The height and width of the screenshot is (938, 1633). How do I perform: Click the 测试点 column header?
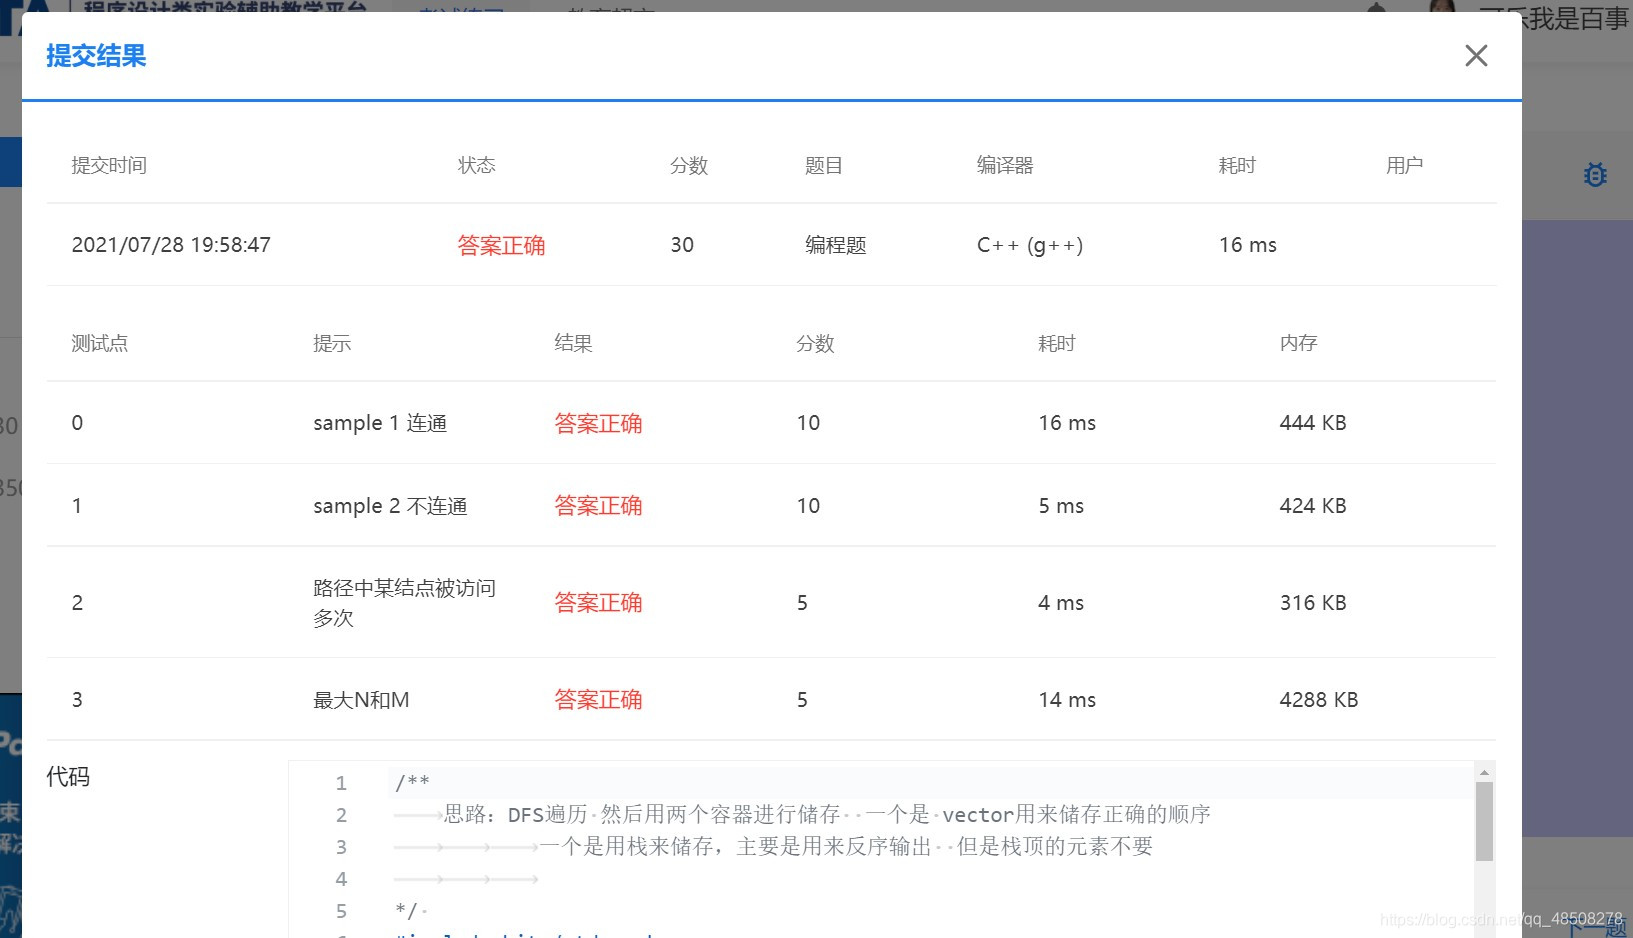pos(100,343)
